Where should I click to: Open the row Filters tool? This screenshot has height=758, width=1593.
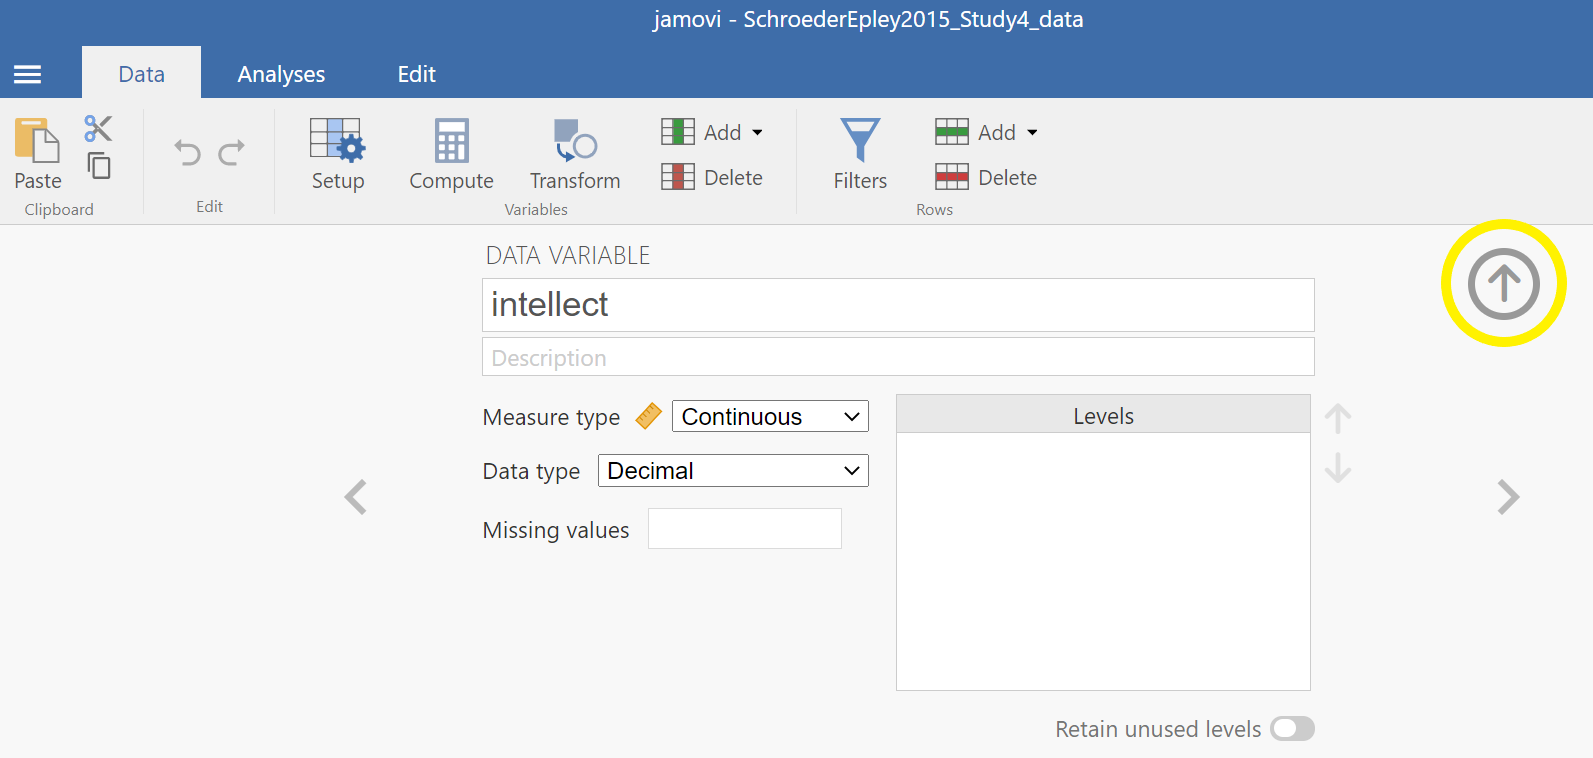pyautogui.click(x=860, y=153)
